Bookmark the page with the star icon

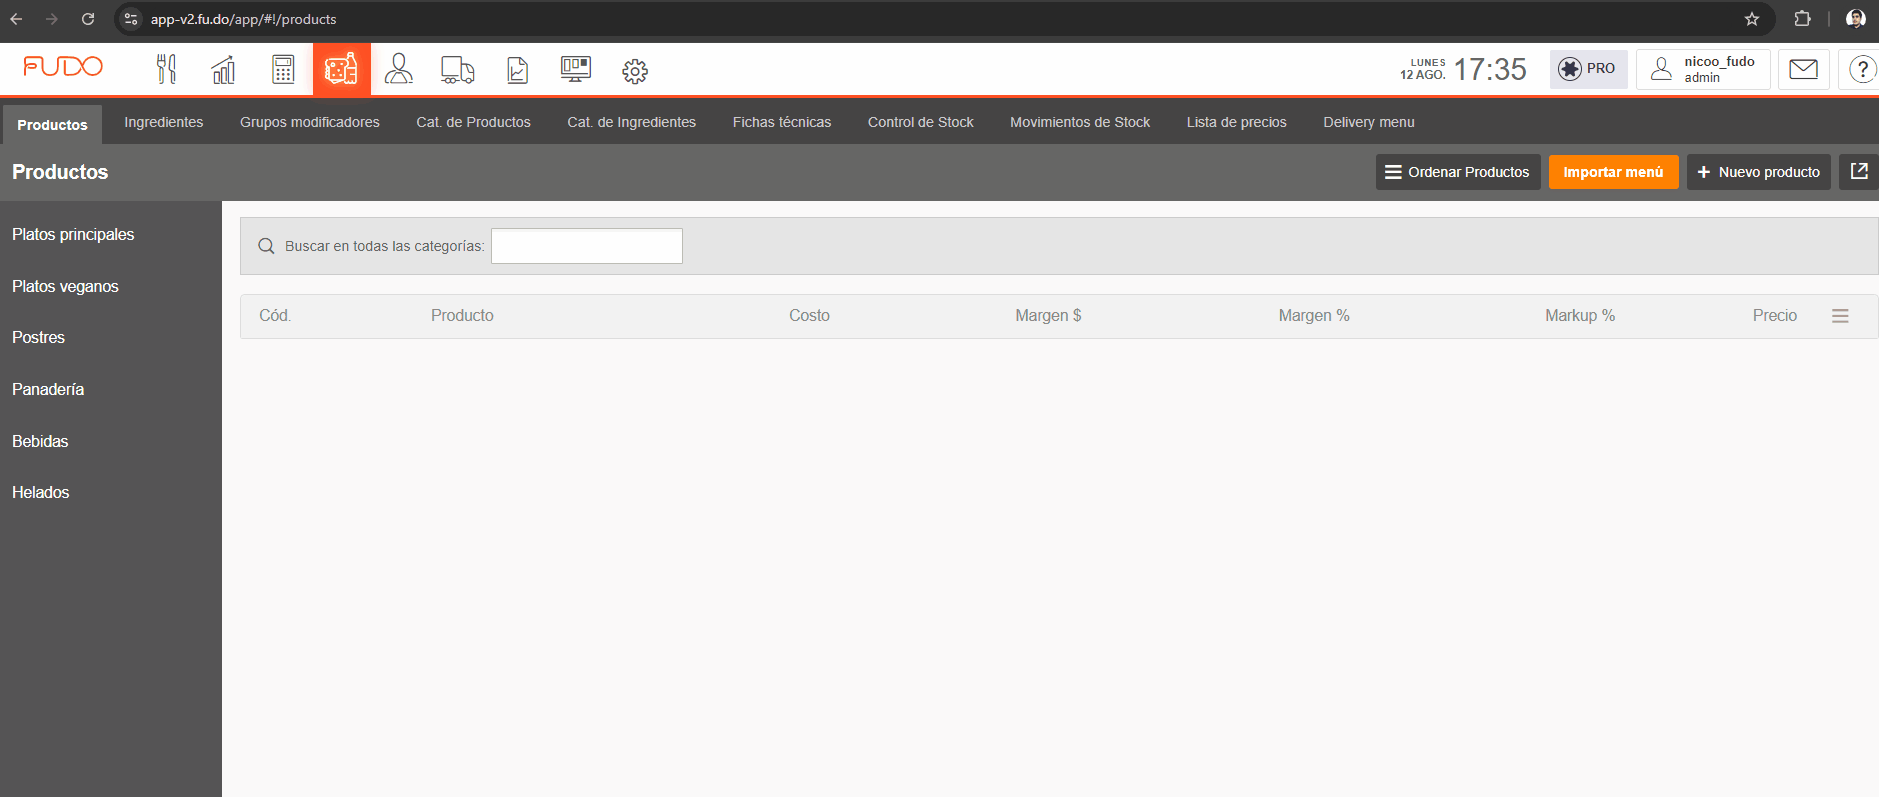coord(1752,19)
